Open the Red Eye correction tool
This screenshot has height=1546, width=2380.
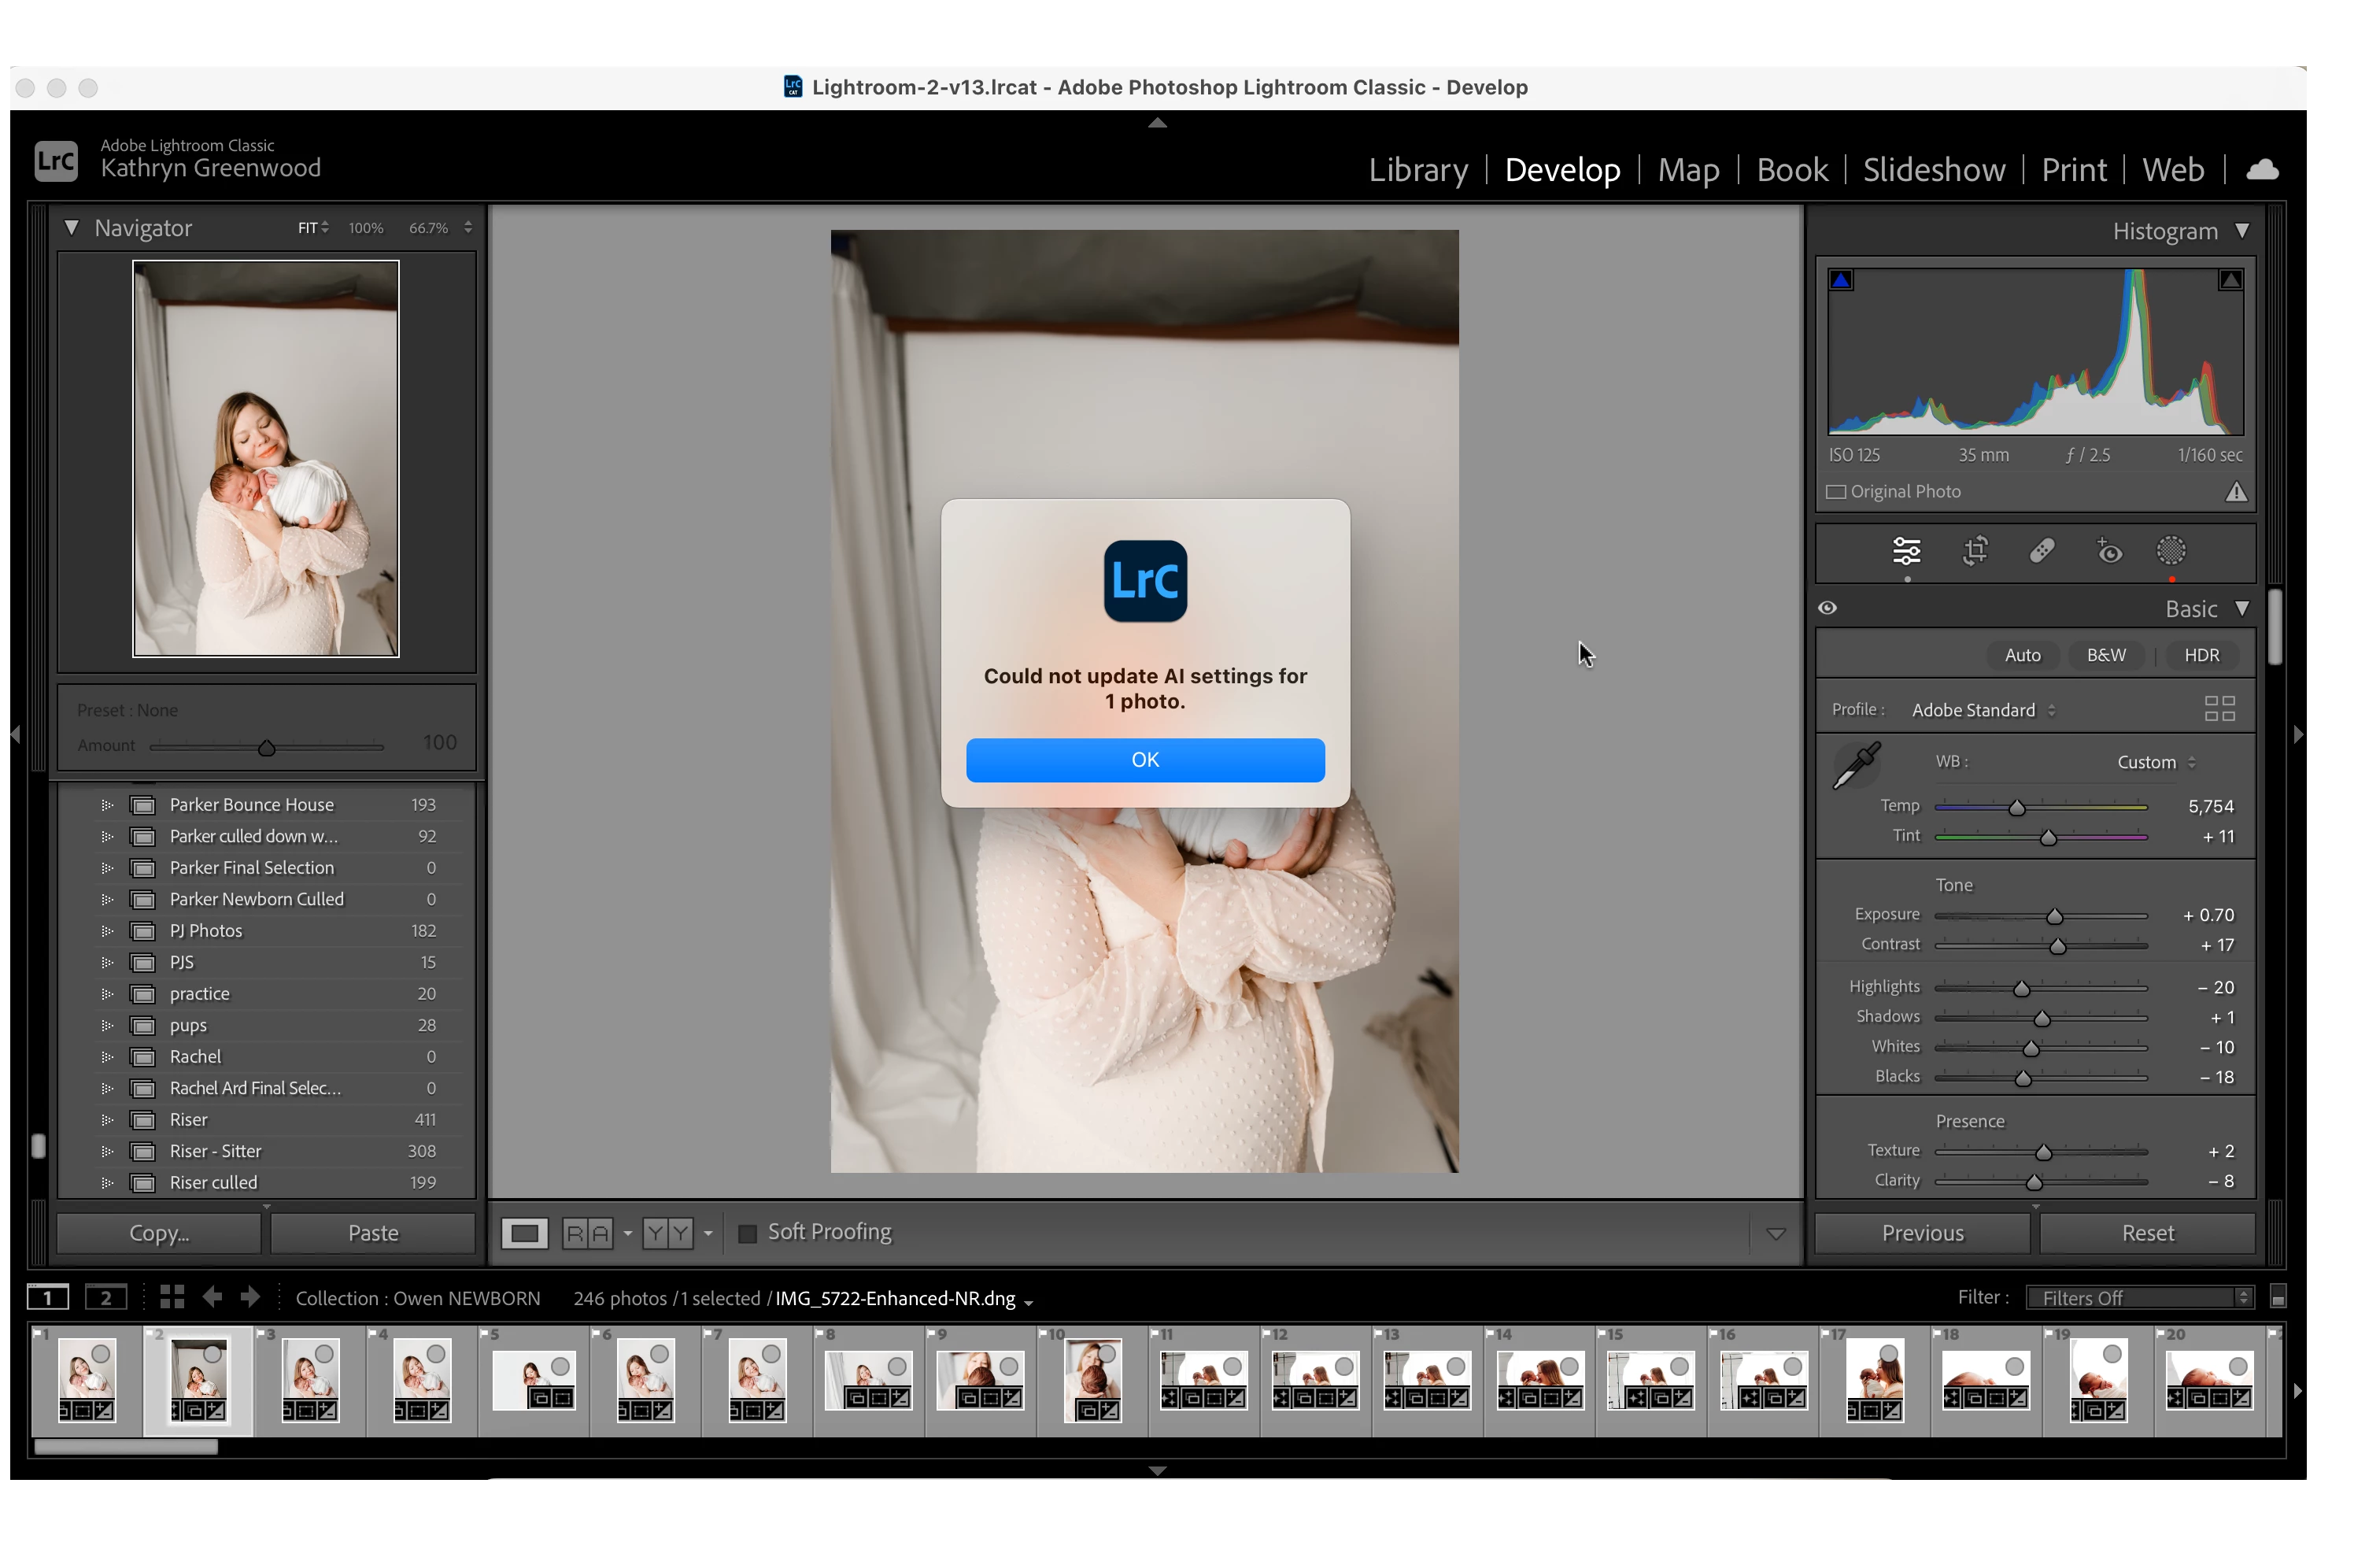click(2109, 551)
